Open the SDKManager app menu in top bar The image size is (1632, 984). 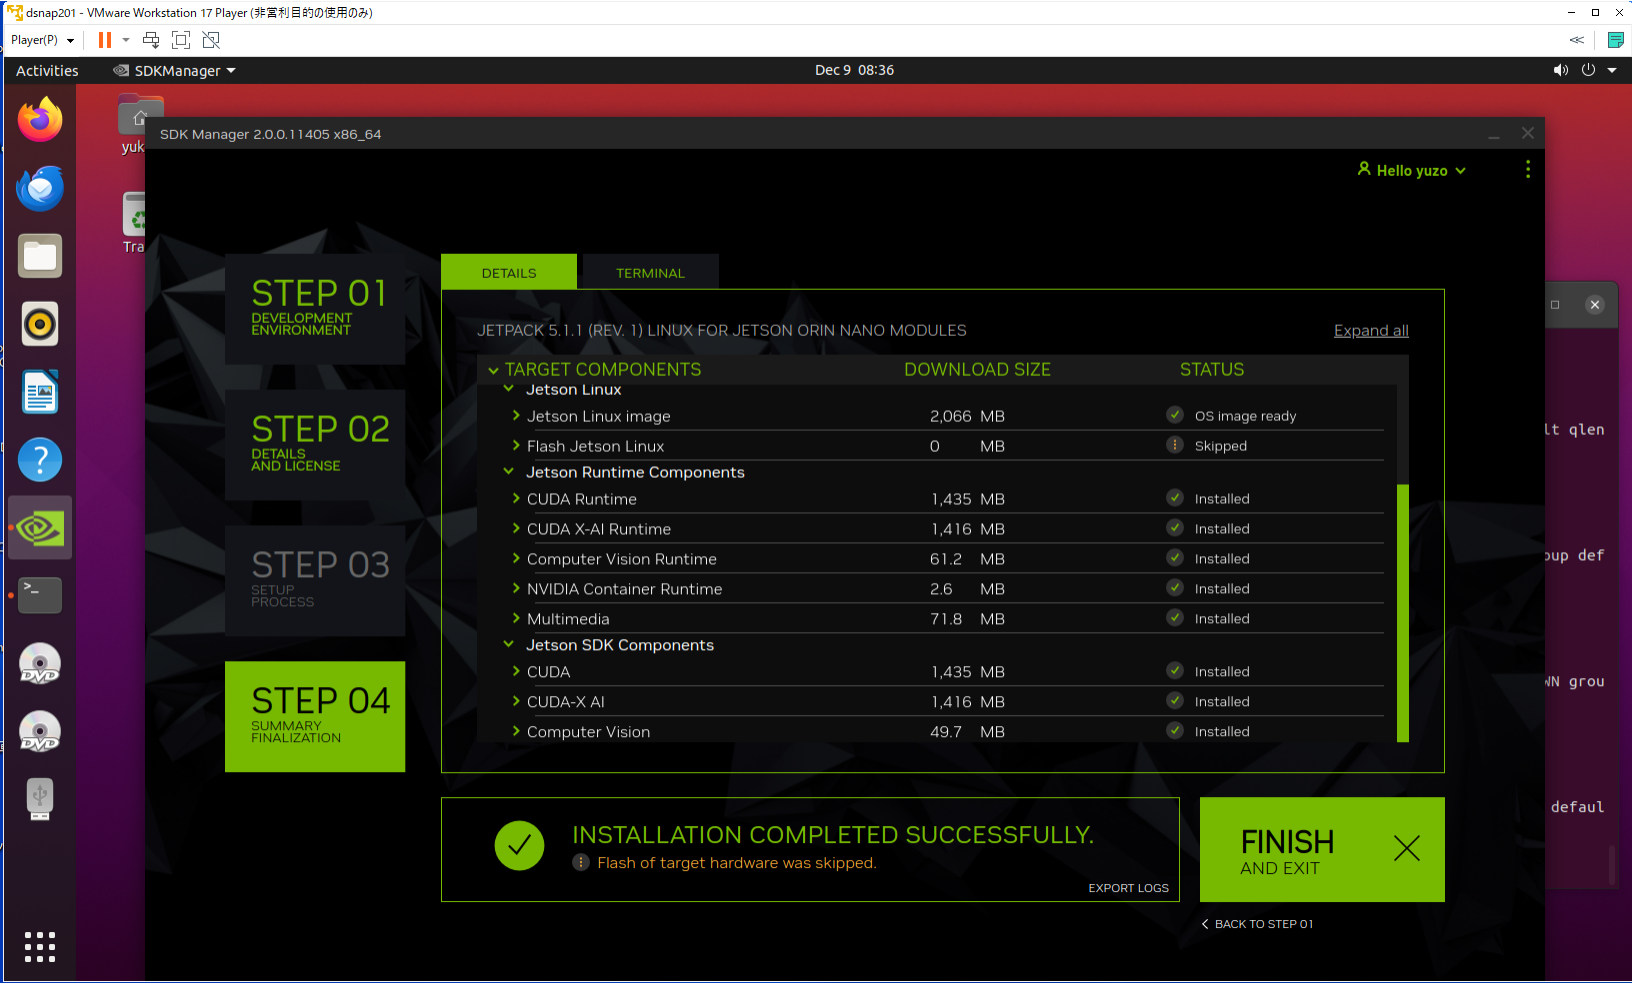(175, 70)
